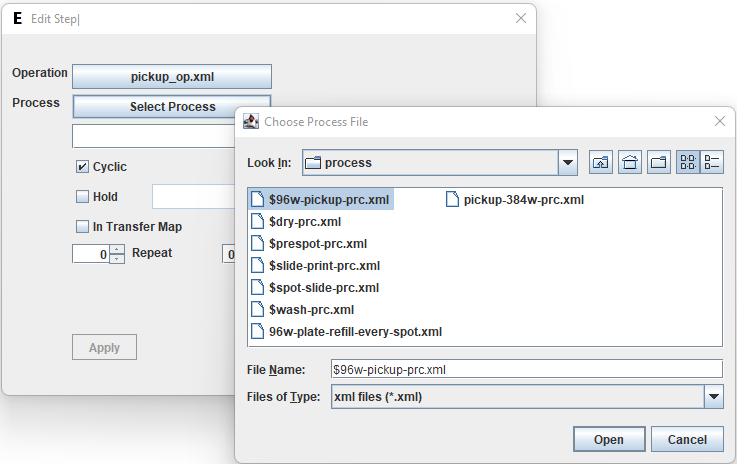Focus the File Name text field
Screen dimensions: 737x464
[x=526, y=369]
